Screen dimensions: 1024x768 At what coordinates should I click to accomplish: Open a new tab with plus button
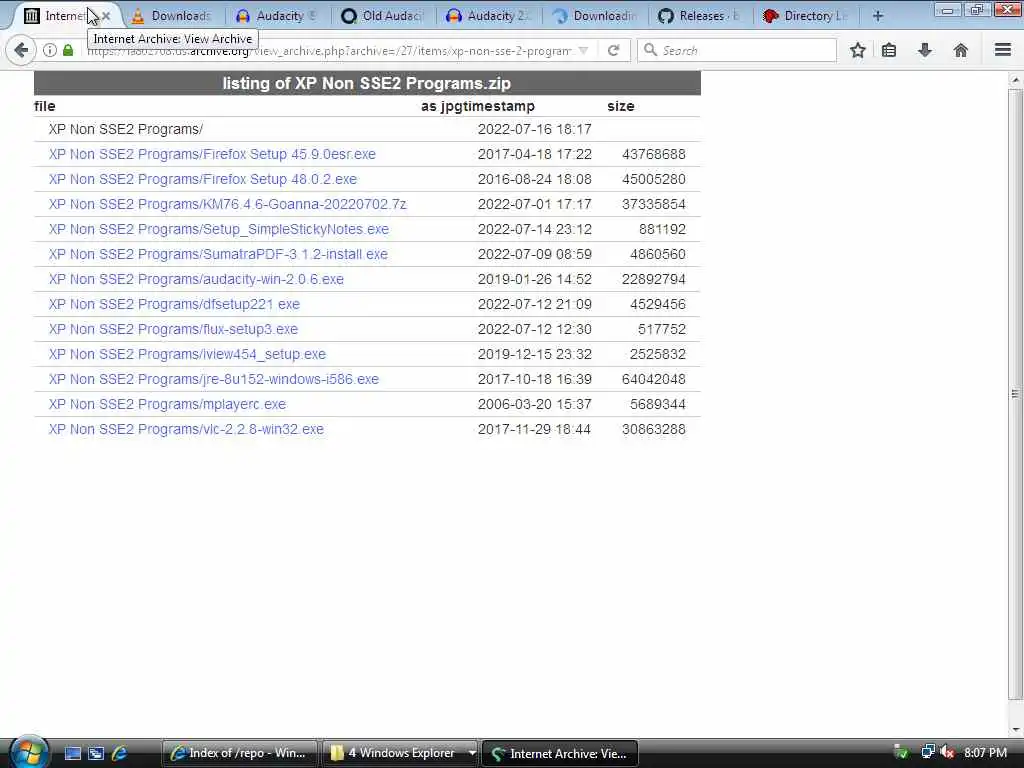878,16
